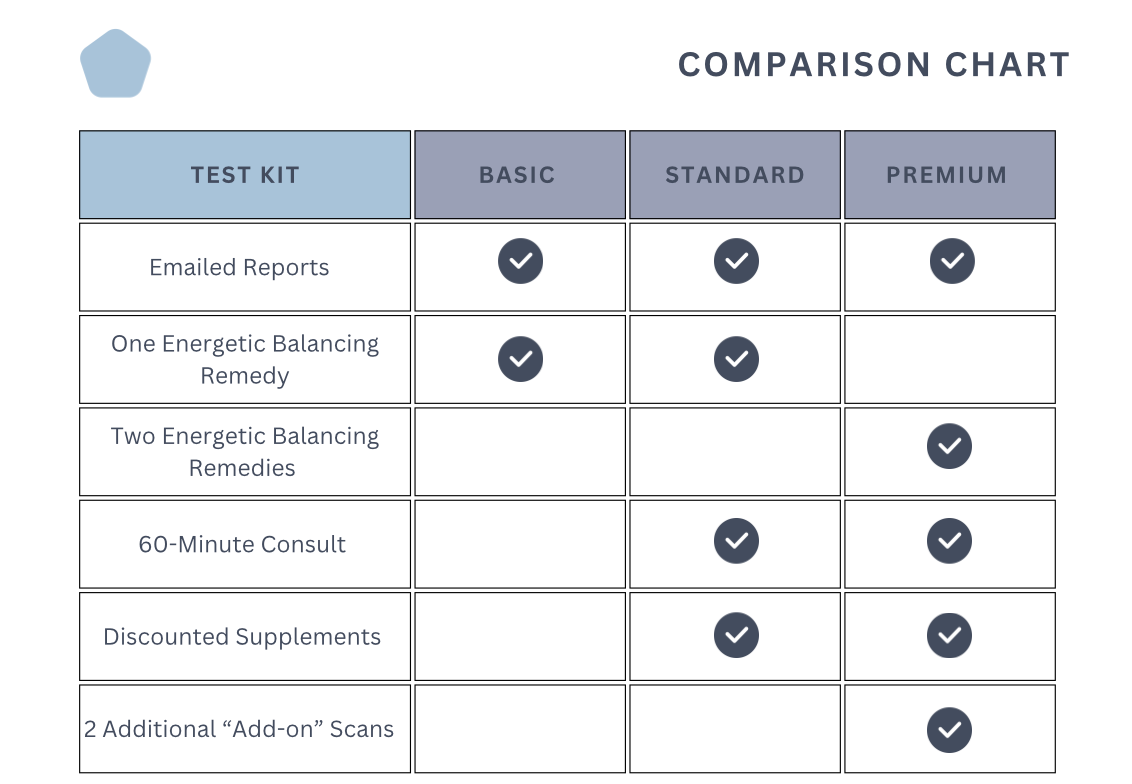Click Basic checkmark for One Energetic Balancing Remedy
This screenshot has height=784, width=1132.
(x=520, y=359)
